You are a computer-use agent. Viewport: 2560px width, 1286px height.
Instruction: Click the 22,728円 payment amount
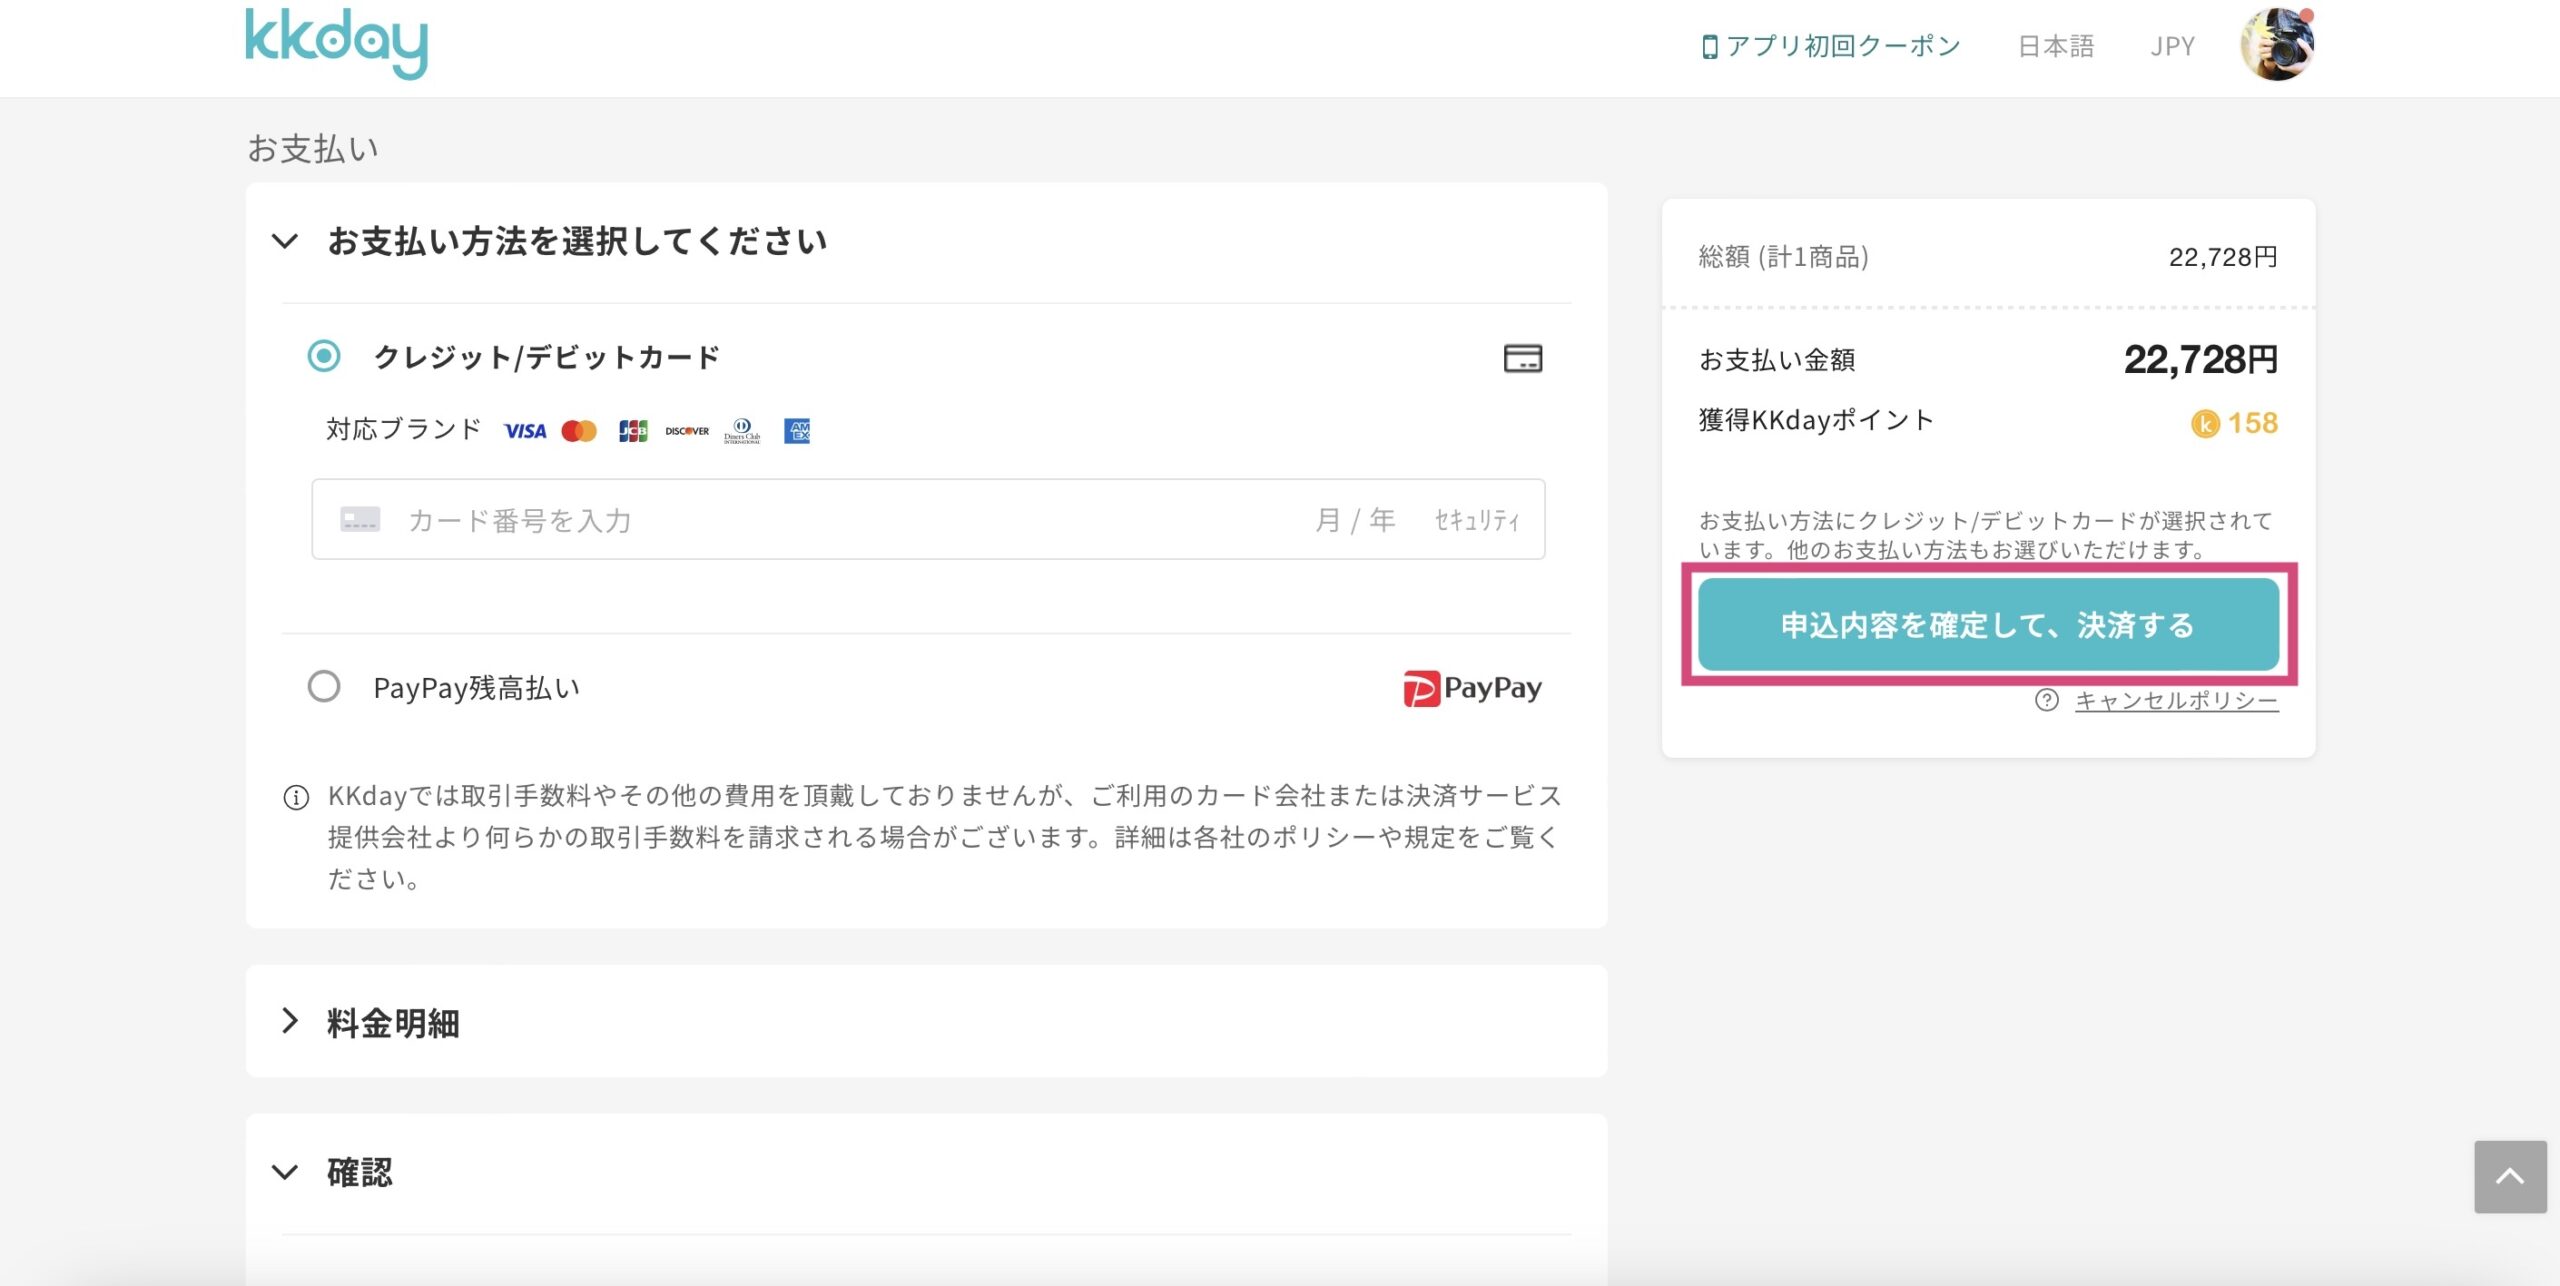pos(2200,359)
